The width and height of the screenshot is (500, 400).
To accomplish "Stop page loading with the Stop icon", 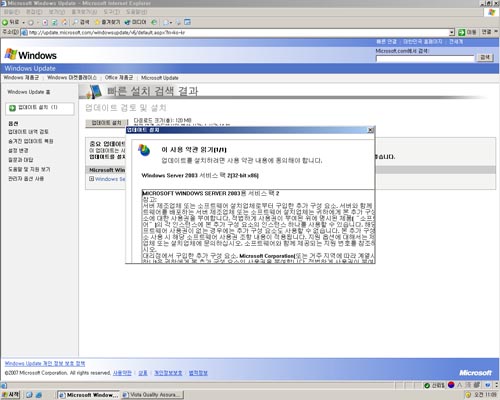I will (x=45, y=23).
